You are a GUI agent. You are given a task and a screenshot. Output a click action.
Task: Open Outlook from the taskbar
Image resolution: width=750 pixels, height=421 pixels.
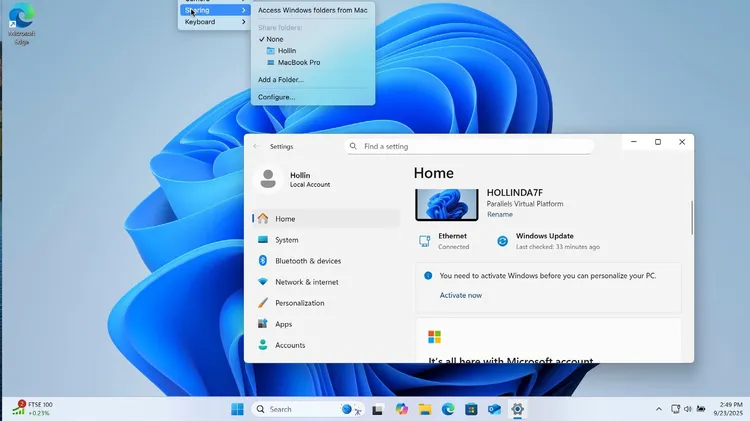(x=494, y=409)
